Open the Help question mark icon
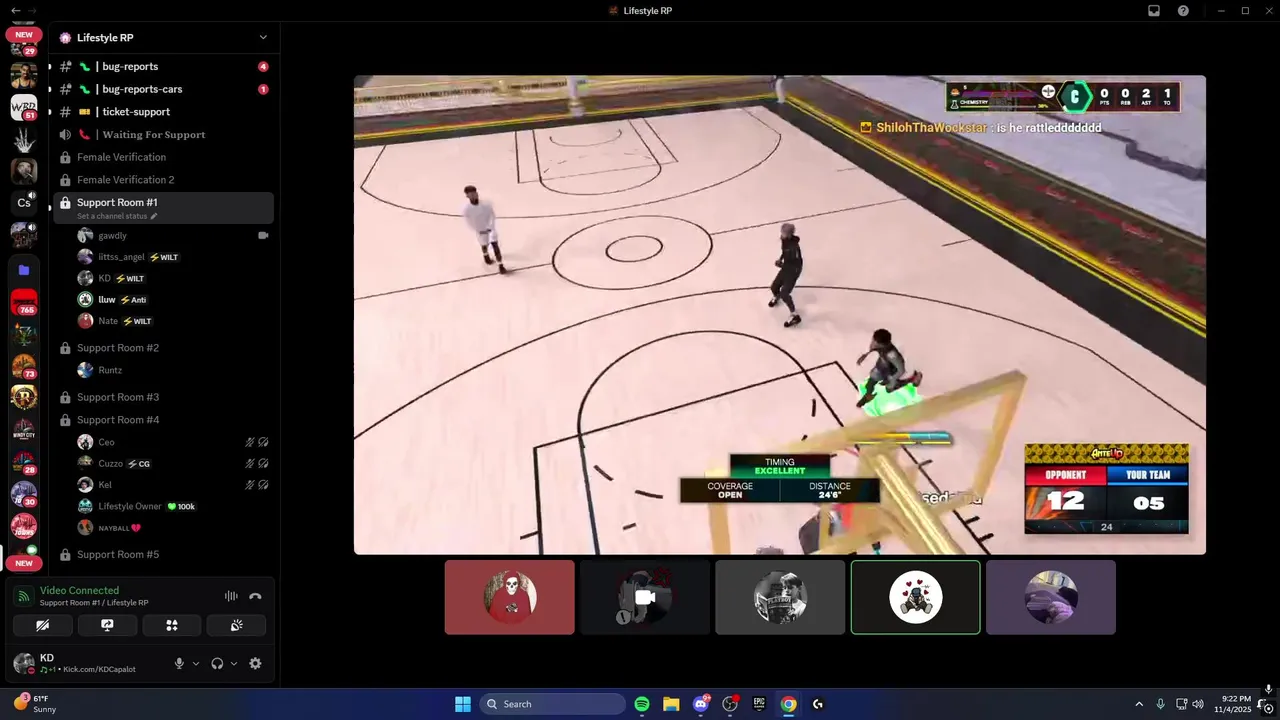The image size is (1280, 720). [x=1184, y=11]
